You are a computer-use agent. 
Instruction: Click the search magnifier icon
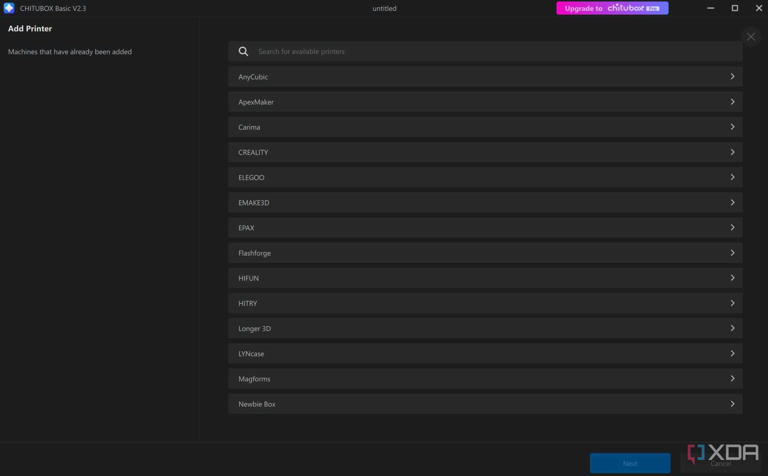[x=243, y=51]
